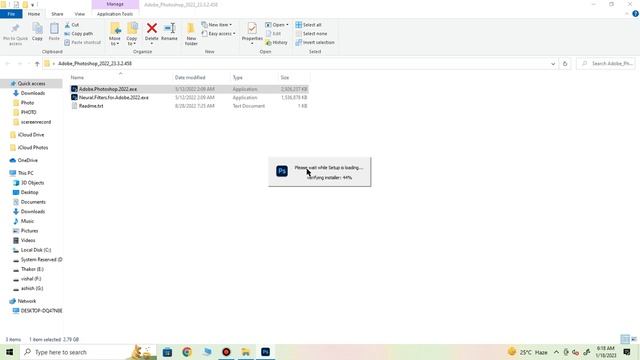Open the Easy access dropdown
Screen dimensions: 640x360
(218, 33)
